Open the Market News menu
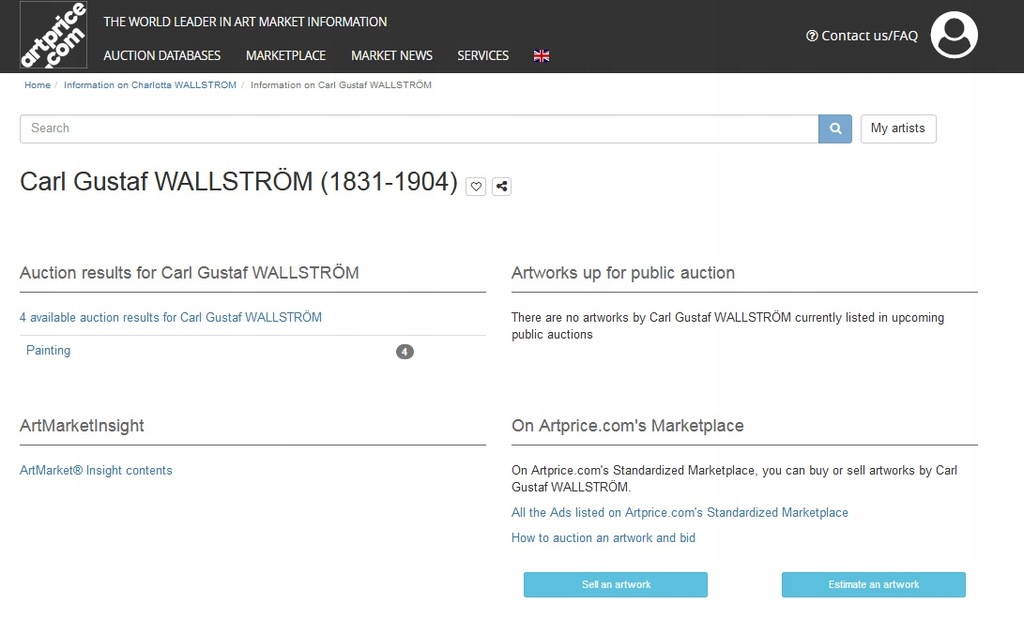Viewport: 1024px width, 619px height. [x=392, y=56]
